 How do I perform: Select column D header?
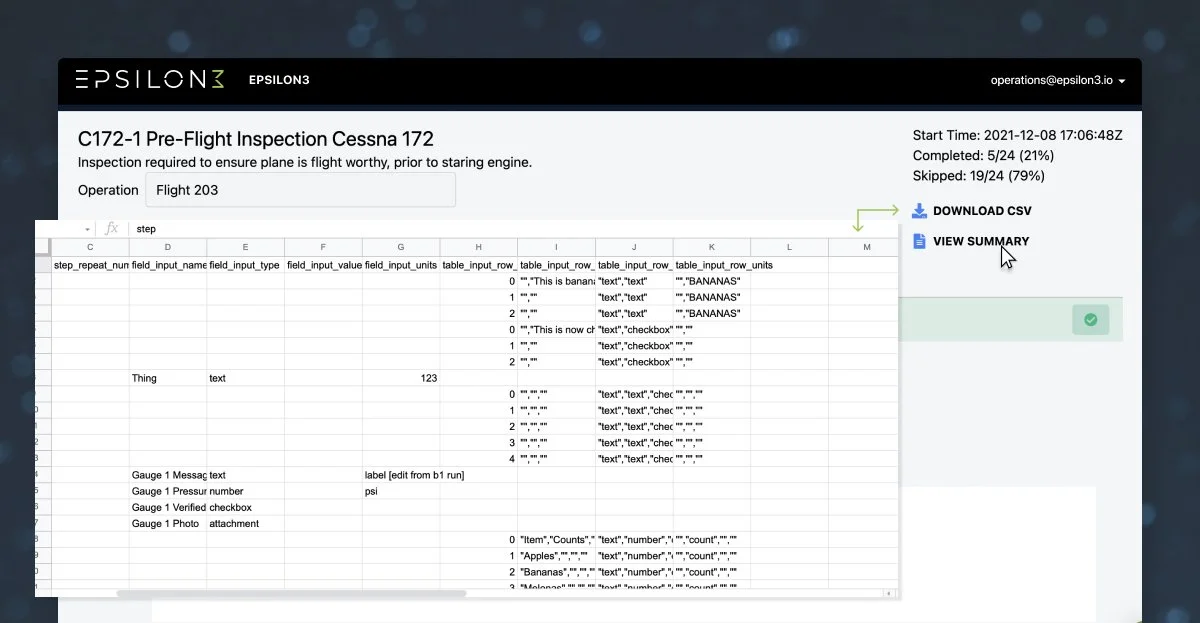point(168,247)
